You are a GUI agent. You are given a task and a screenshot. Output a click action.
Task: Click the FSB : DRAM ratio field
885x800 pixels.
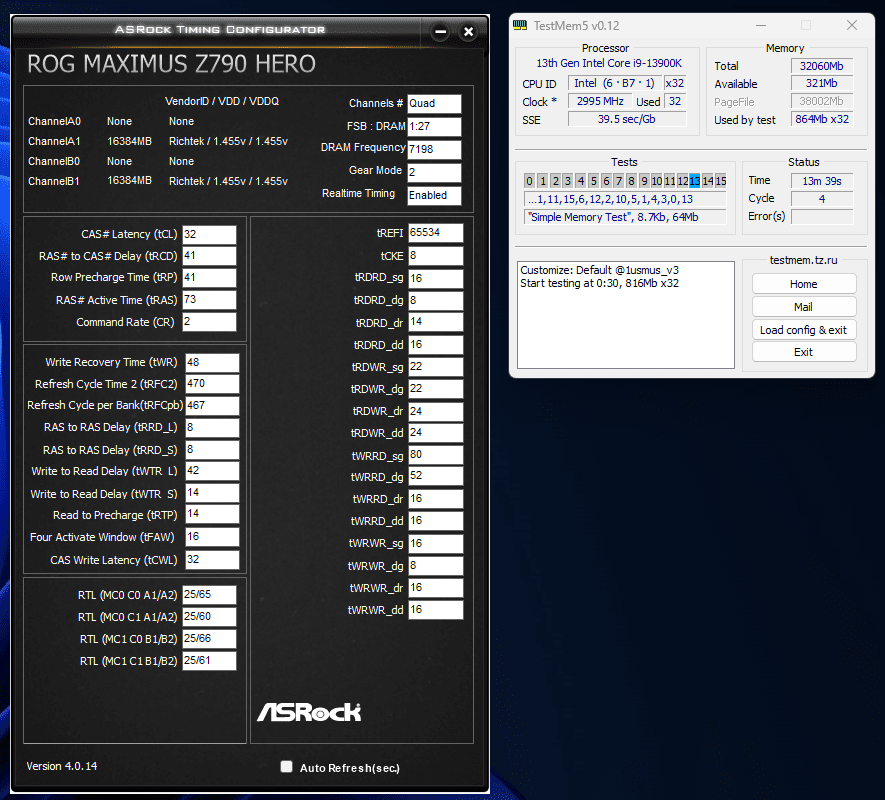pos(434,126)
